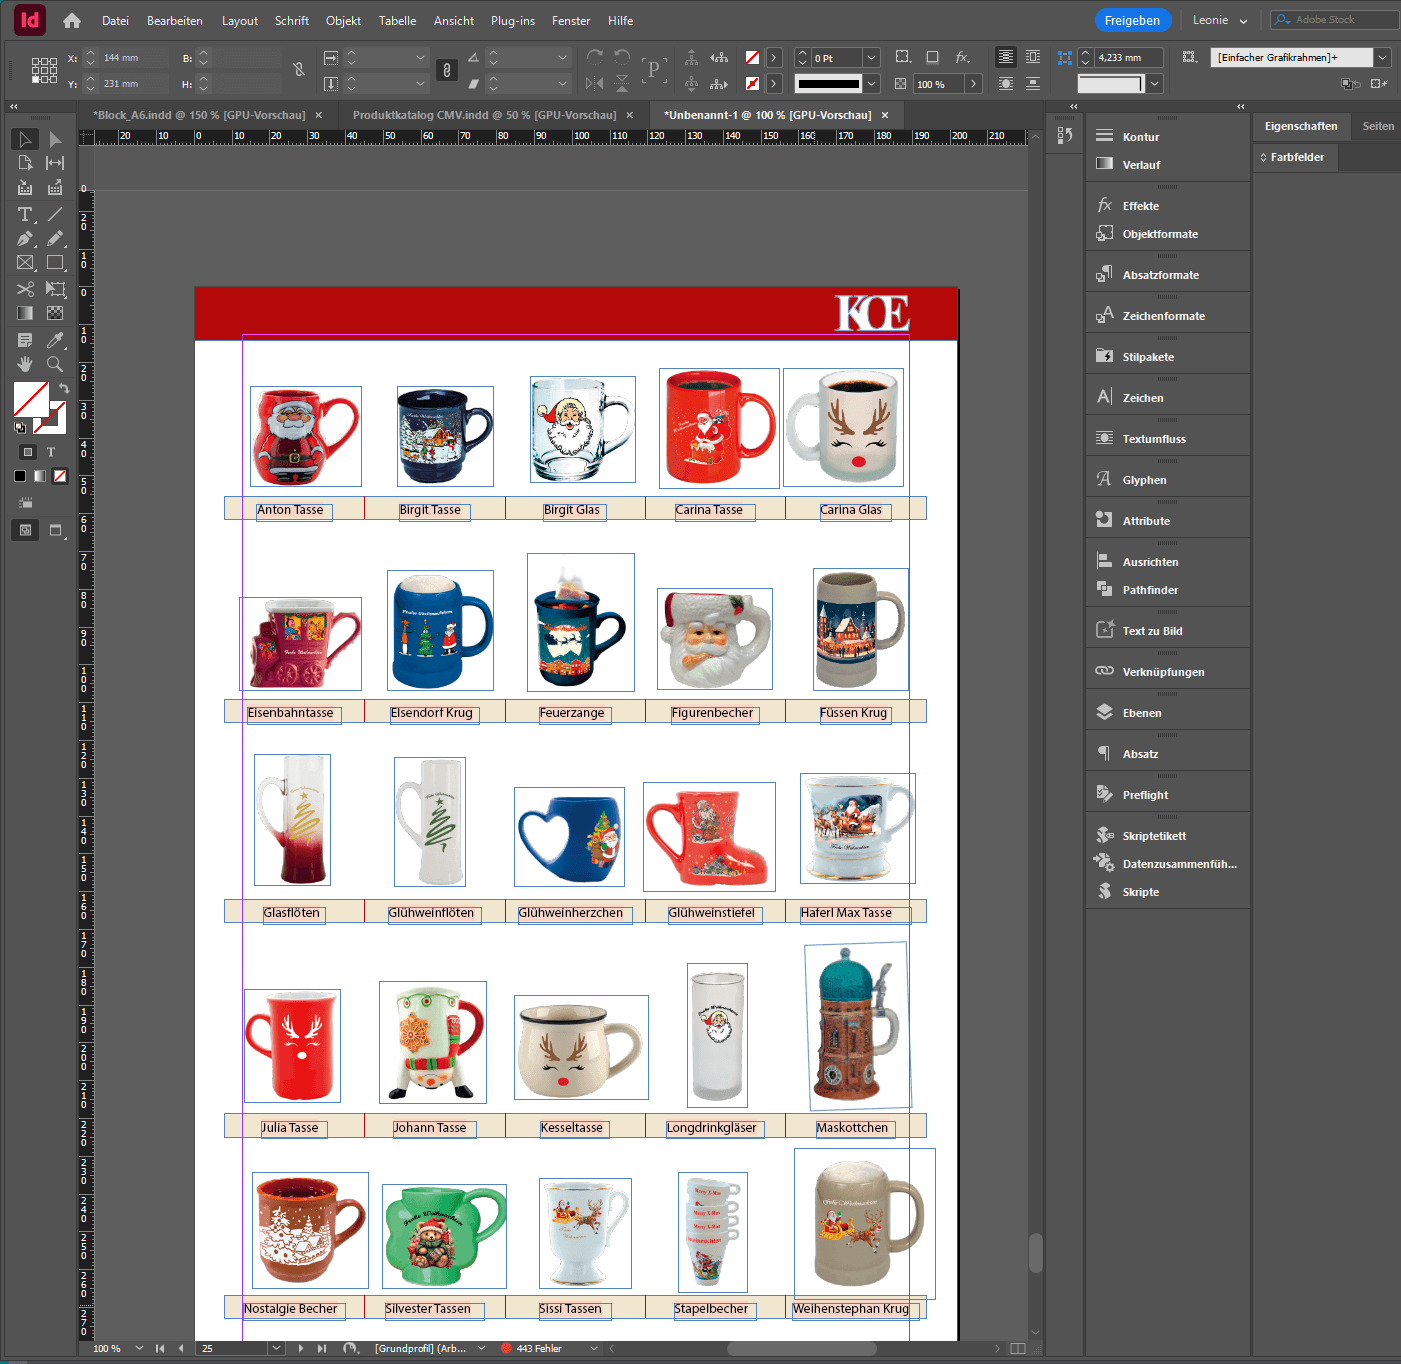Click the X position 144 mm field
The image size is (1401, 1364).
tap(132, 58)
